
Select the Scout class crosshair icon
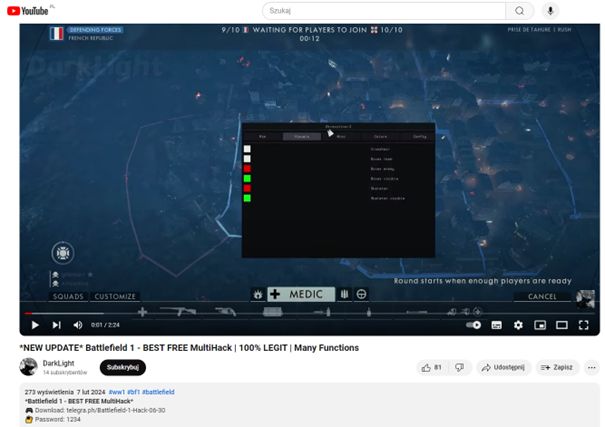361,294
